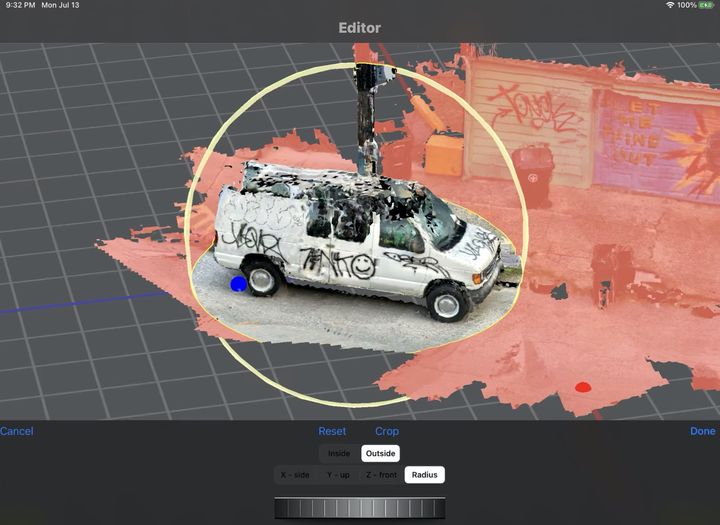Click the Wi-Fi icon in the status bar
720x525 pixels.
point(669,5)
